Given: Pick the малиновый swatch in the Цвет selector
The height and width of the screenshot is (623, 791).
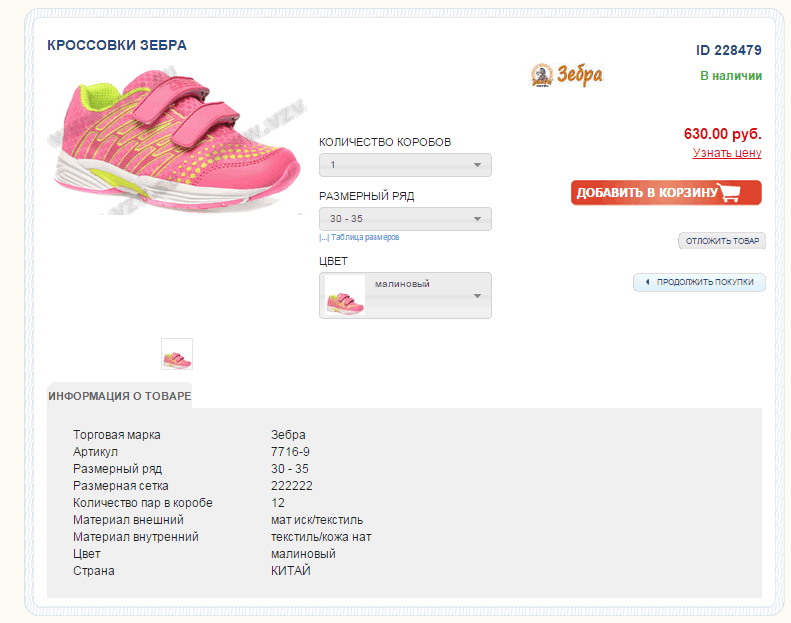Looking at the screenshot, I should pos(345,296).
